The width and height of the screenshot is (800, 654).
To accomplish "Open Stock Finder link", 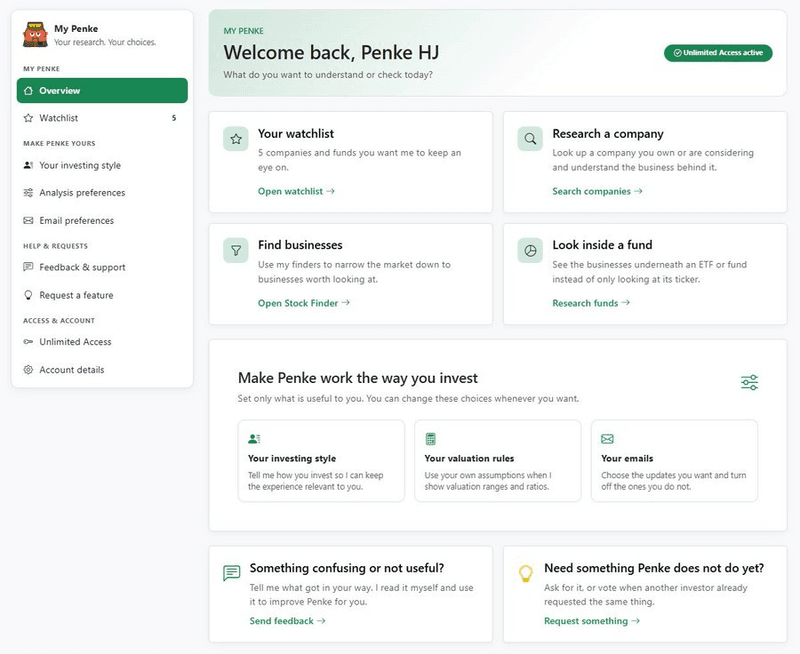I will coord(304,303).
